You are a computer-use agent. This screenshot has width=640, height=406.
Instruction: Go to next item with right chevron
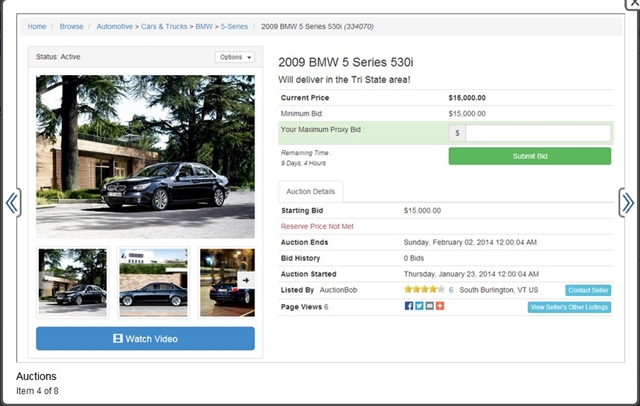(x=628, y=203)
